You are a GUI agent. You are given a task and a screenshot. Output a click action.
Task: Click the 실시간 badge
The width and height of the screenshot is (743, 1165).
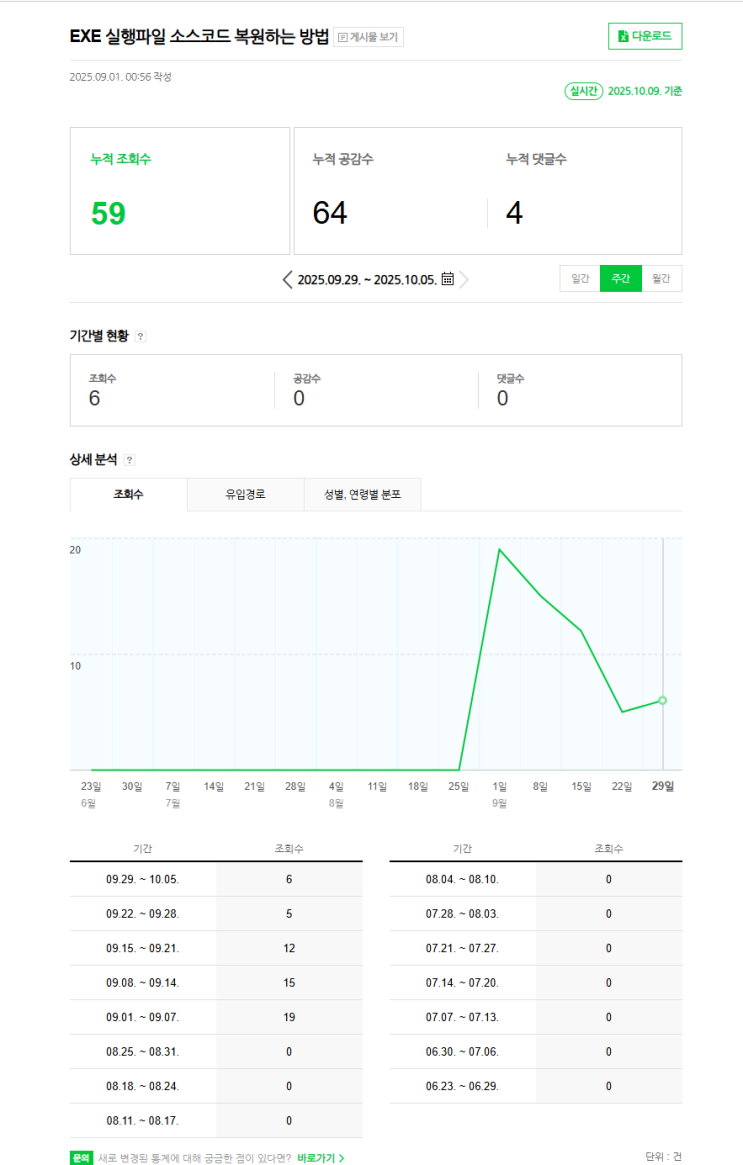click(x=583, y=91)
